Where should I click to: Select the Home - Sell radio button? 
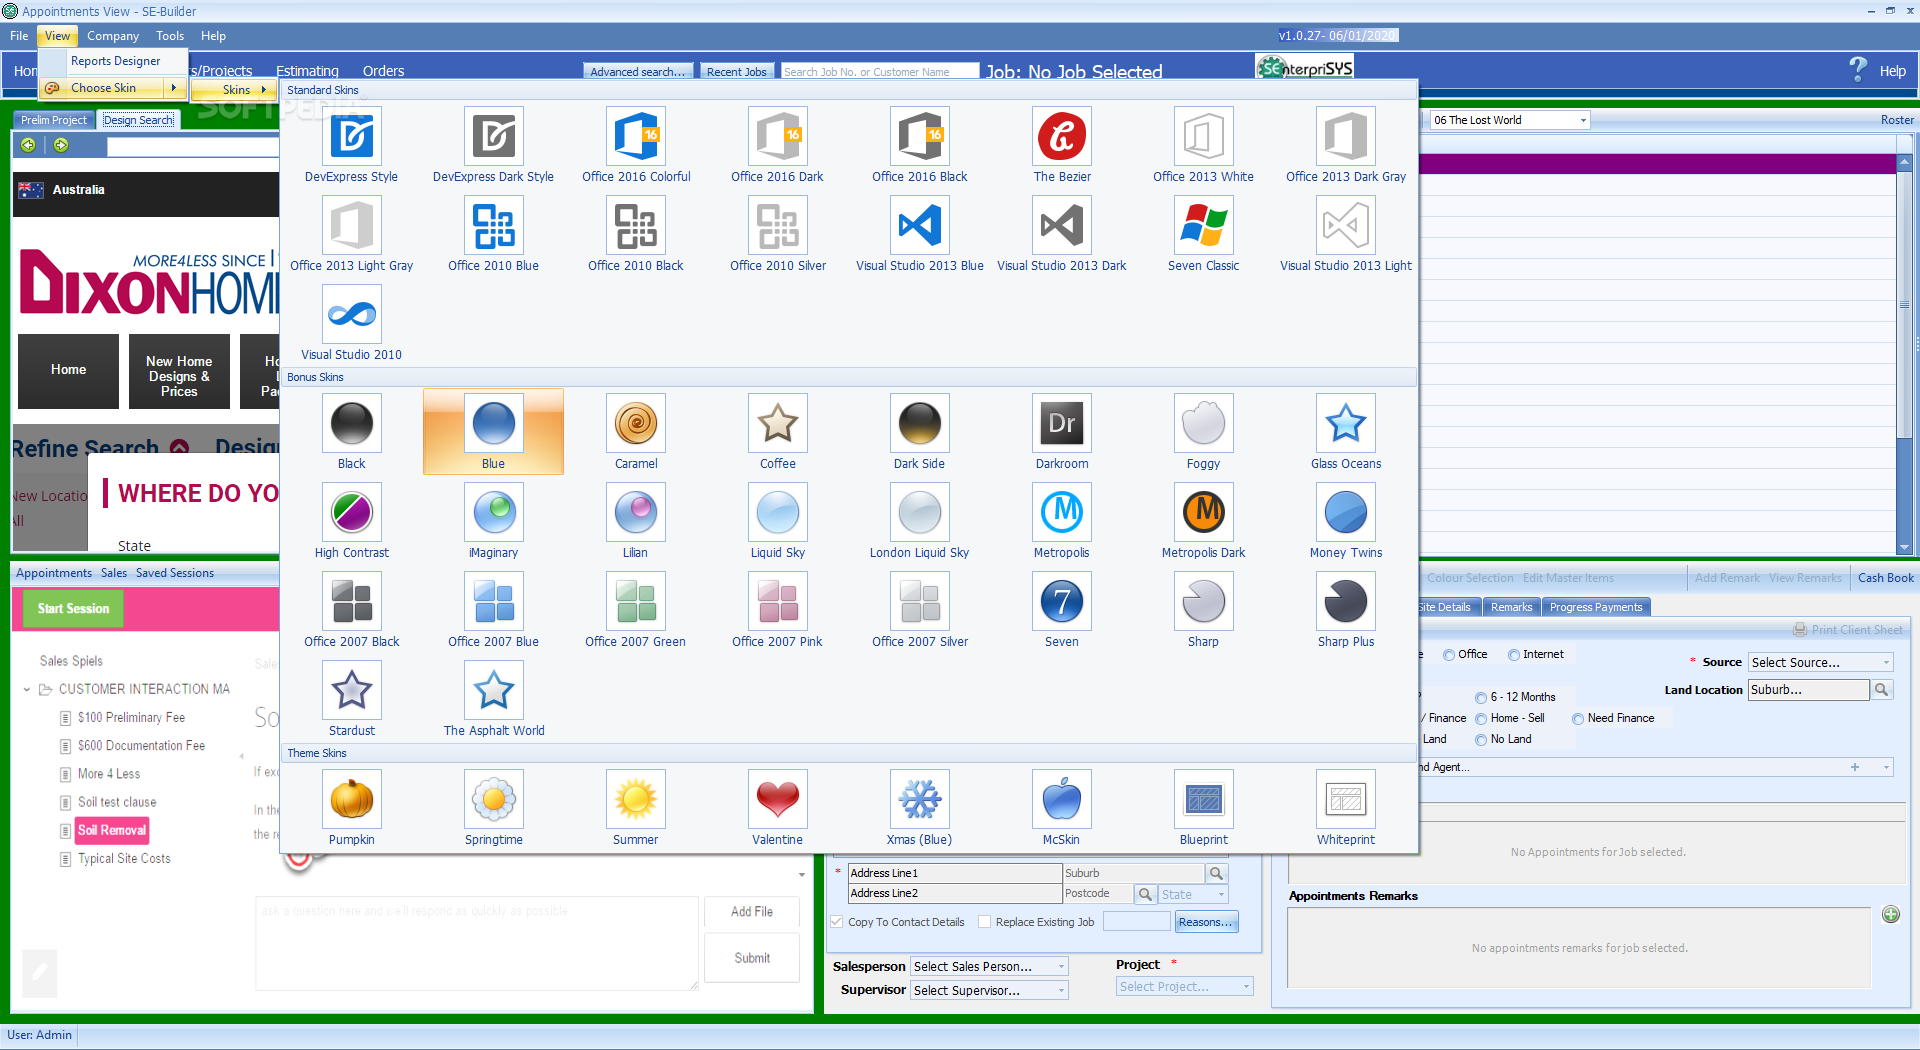click(1481, 719)
